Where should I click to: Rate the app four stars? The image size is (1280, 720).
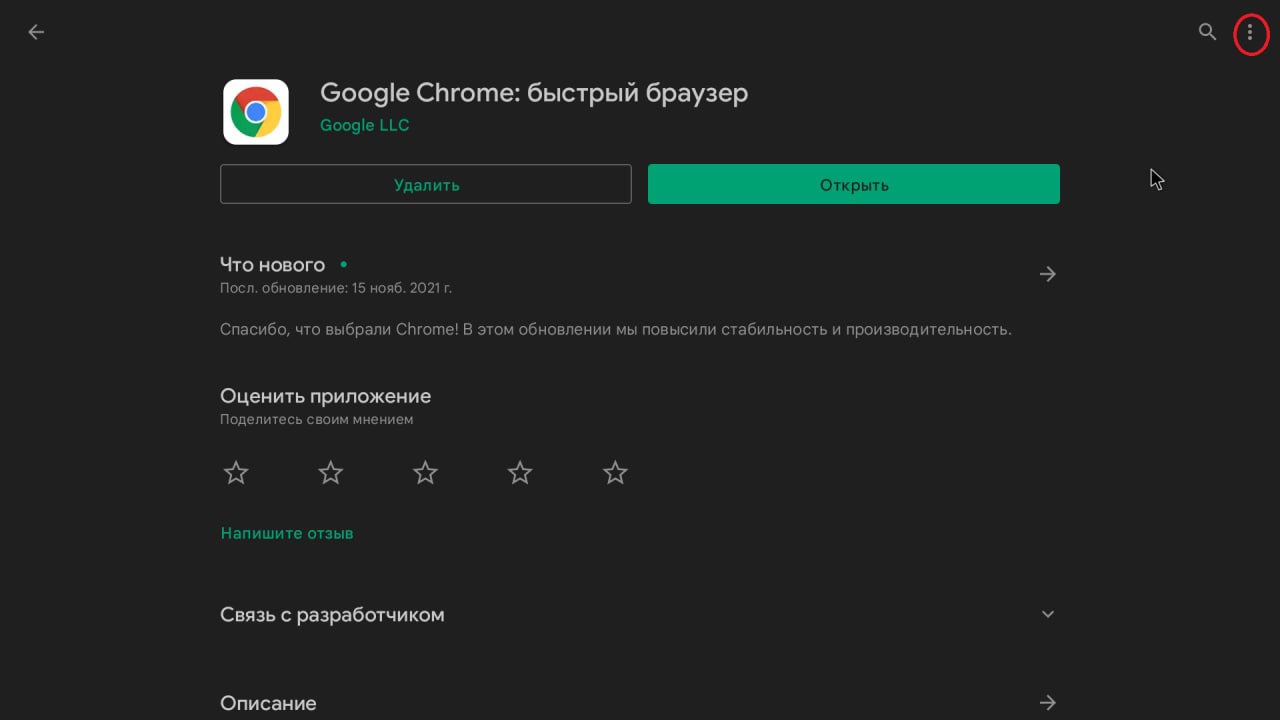520,473
